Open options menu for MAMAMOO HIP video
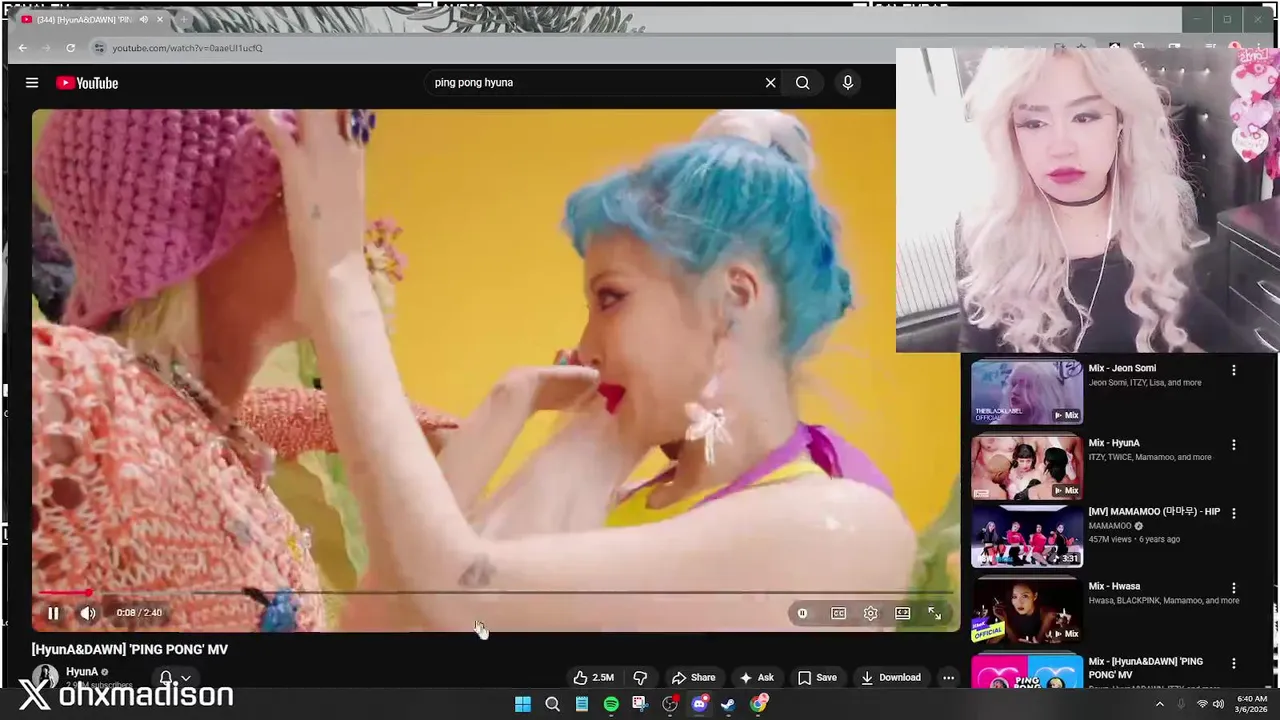1280x720 pixels. [1233, 513]
